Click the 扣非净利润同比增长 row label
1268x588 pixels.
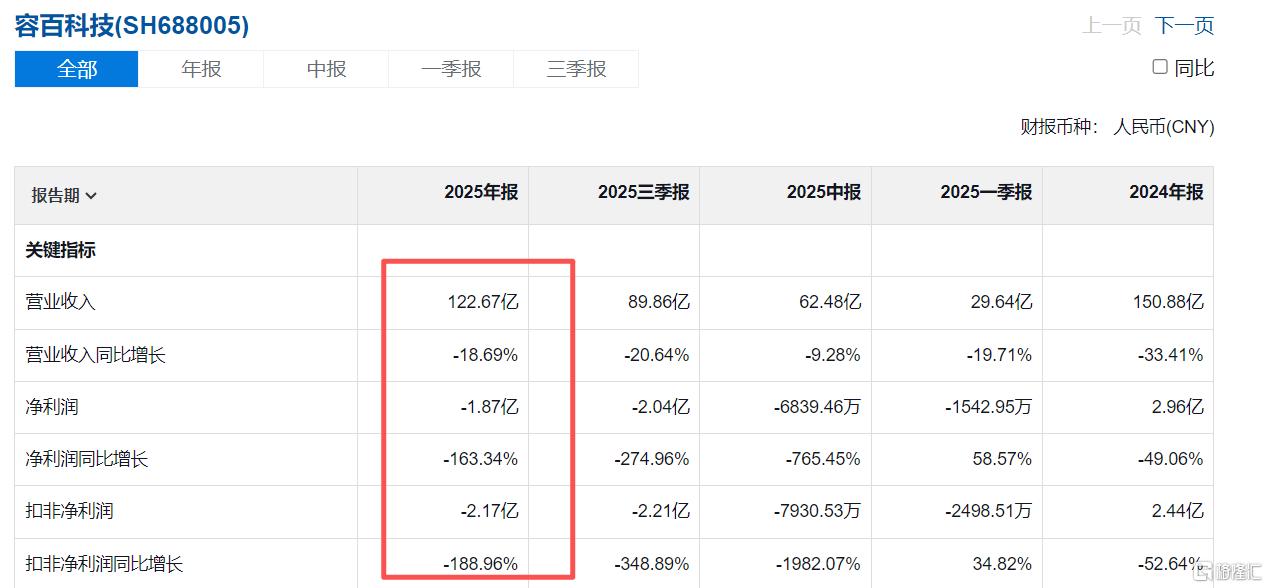click(105, 564)
